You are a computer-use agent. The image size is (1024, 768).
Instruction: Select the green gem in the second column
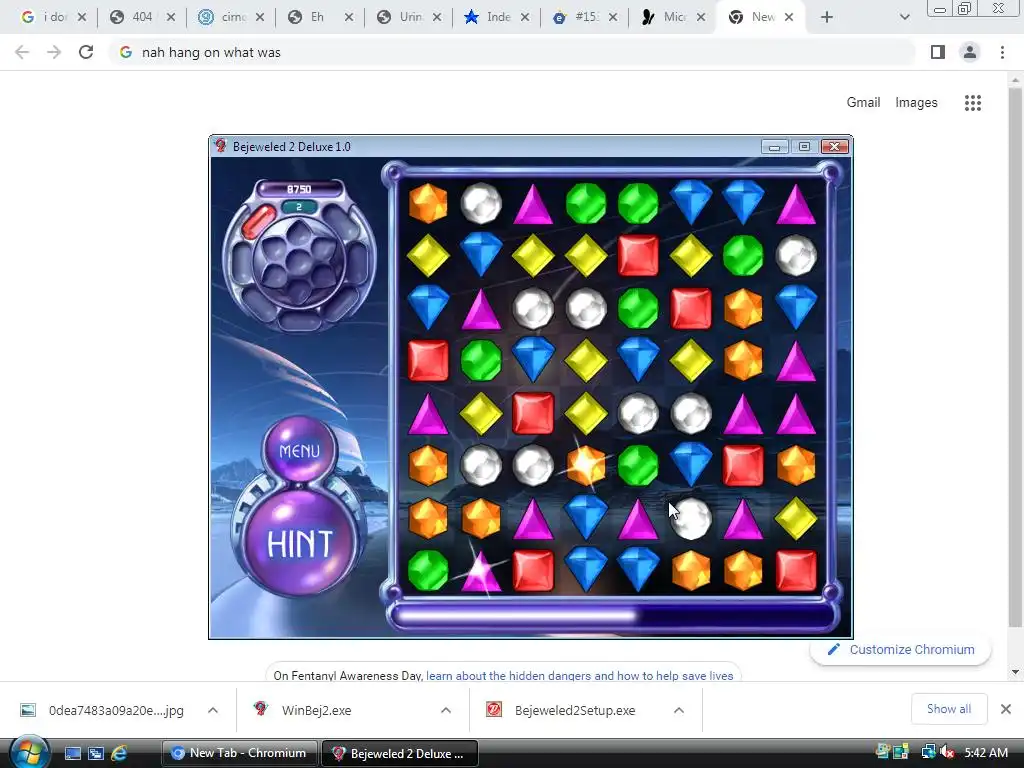(481, 360)
